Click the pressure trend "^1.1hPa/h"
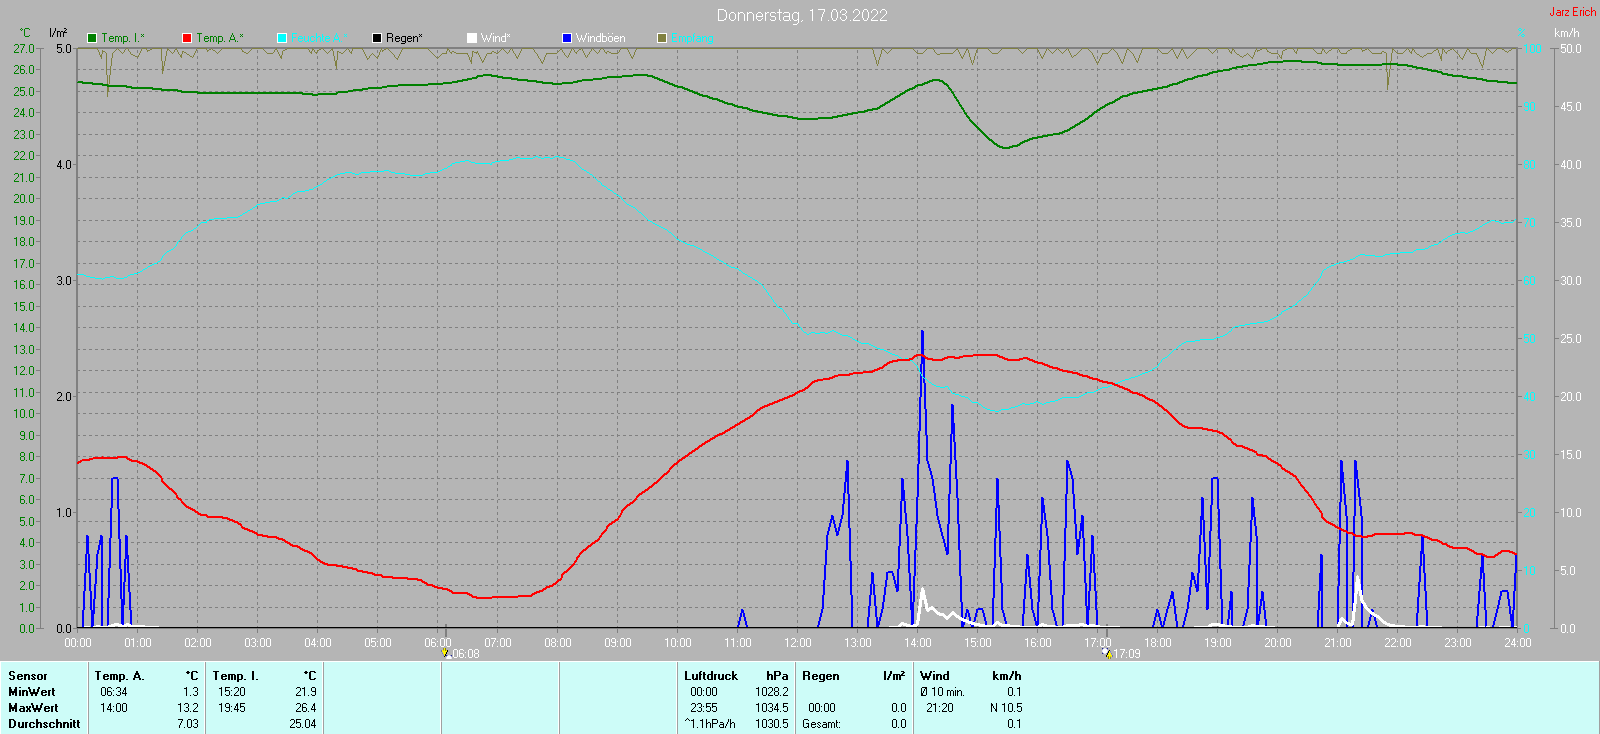Image resolution: width=1600 pixels, height=734 pixels. [710, 724]
